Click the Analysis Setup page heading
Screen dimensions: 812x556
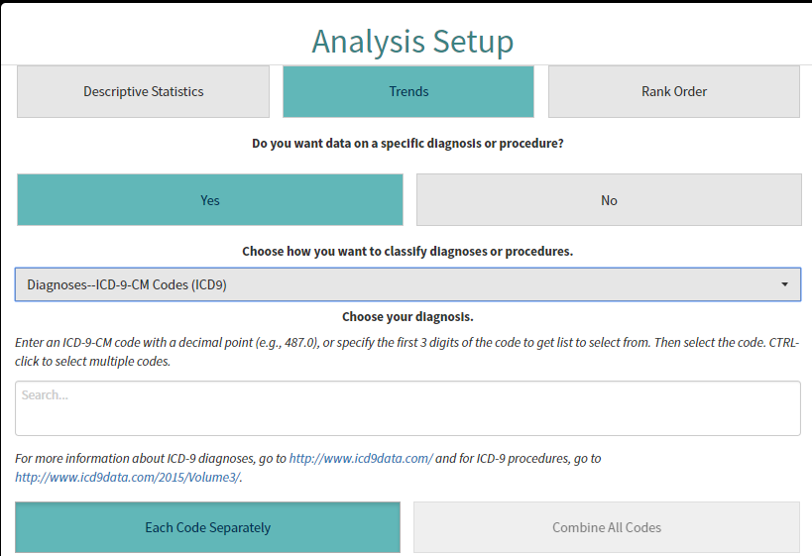pos(412,42)
